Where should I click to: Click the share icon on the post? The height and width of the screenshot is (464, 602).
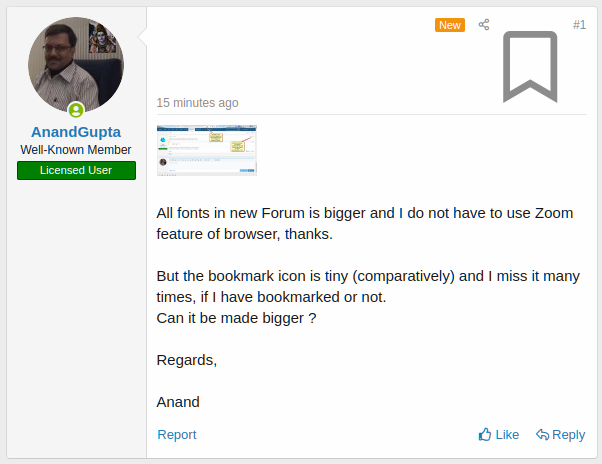click(484, 24)
